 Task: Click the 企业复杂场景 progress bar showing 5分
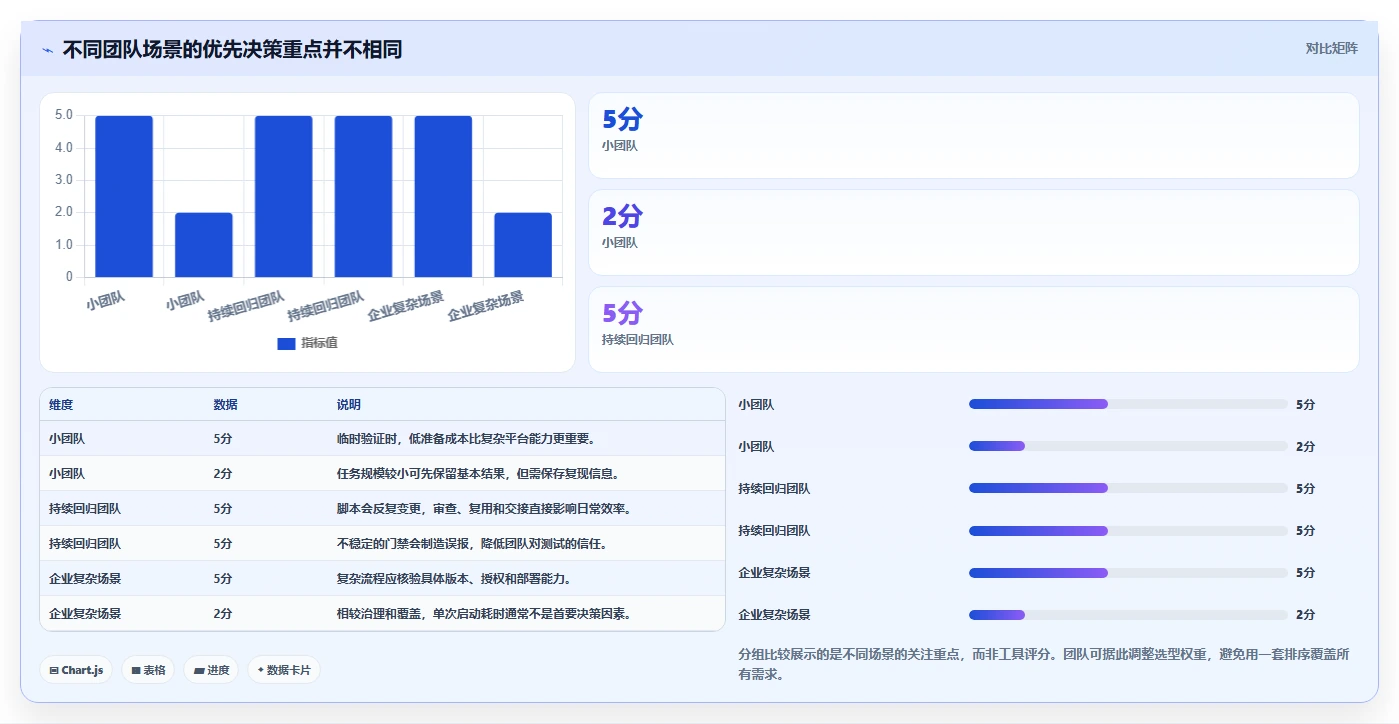point(1128,573)
